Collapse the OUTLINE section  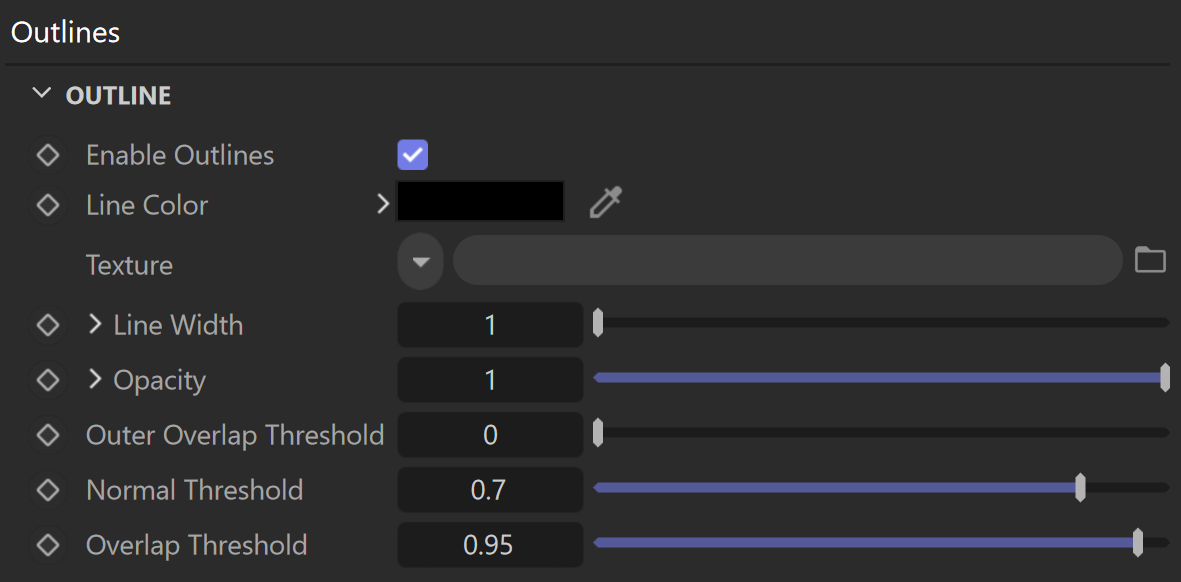click(x=42, y=94)
